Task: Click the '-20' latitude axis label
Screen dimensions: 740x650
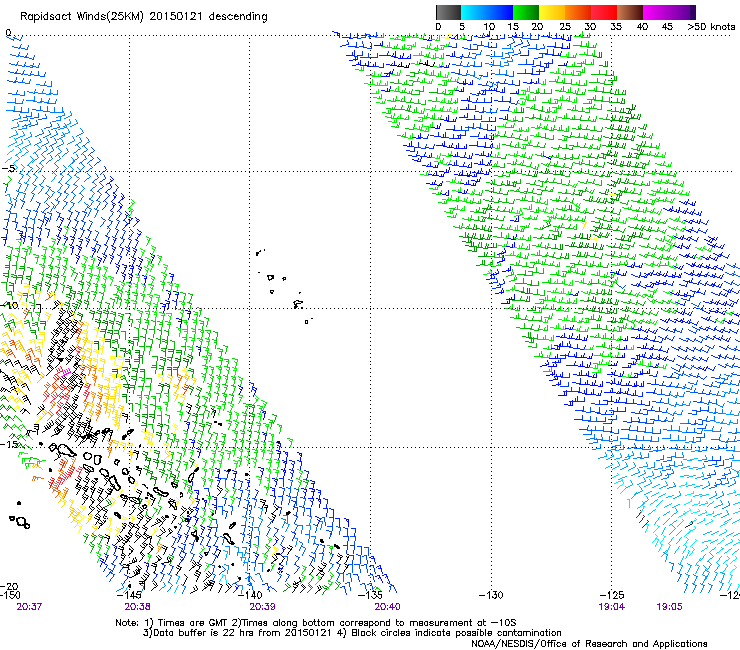Action: (x=10, y=586)
